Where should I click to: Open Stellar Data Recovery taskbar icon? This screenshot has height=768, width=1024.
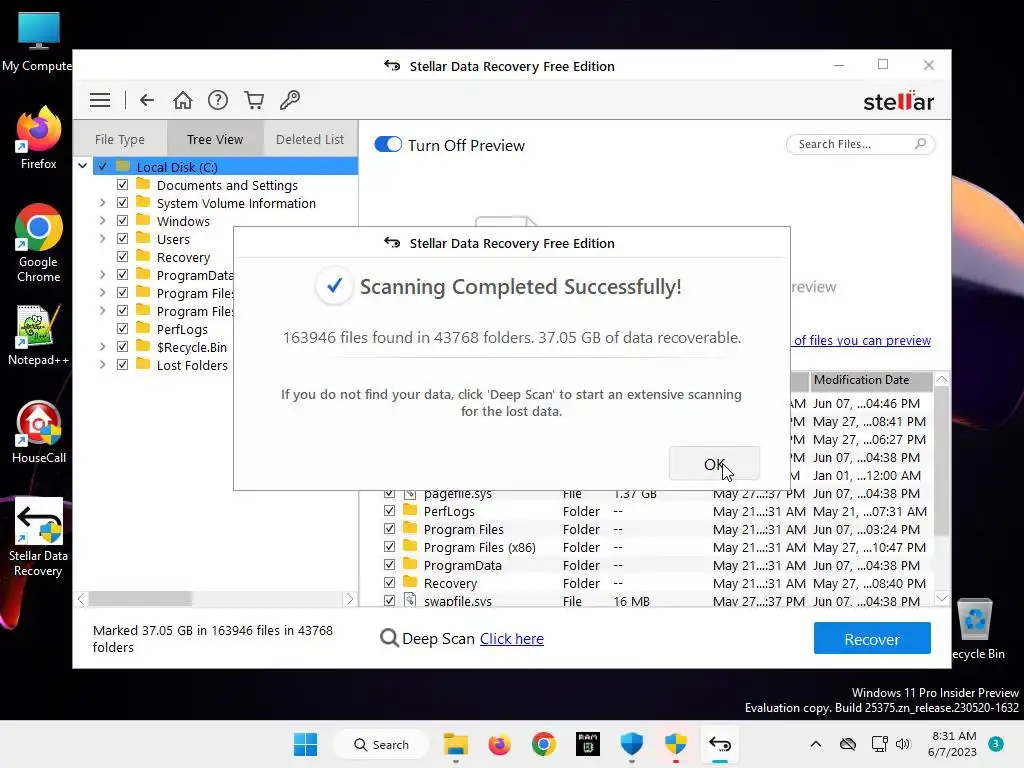tap(720, 744)
